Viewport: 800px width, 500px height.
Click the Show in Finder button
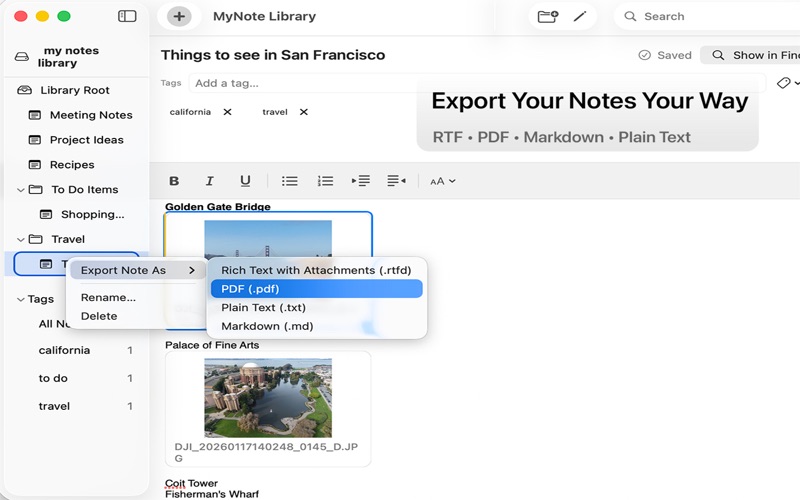pos(750,55)
